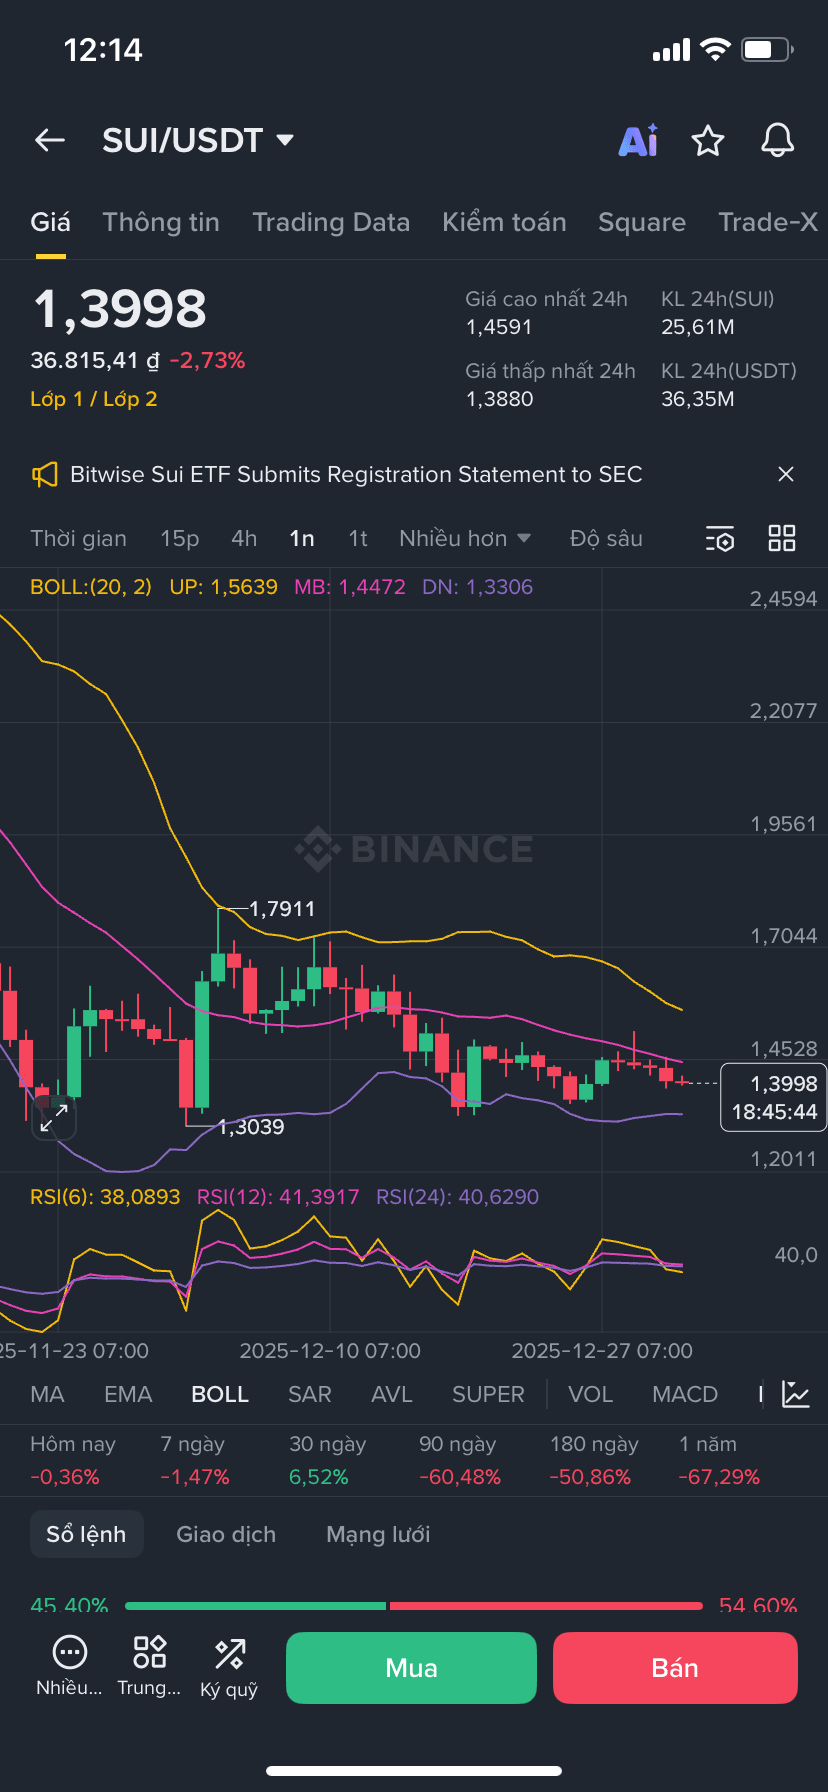Tap the green Mua button
This screenshot has height=1792, width=828.
(411, 1668)
